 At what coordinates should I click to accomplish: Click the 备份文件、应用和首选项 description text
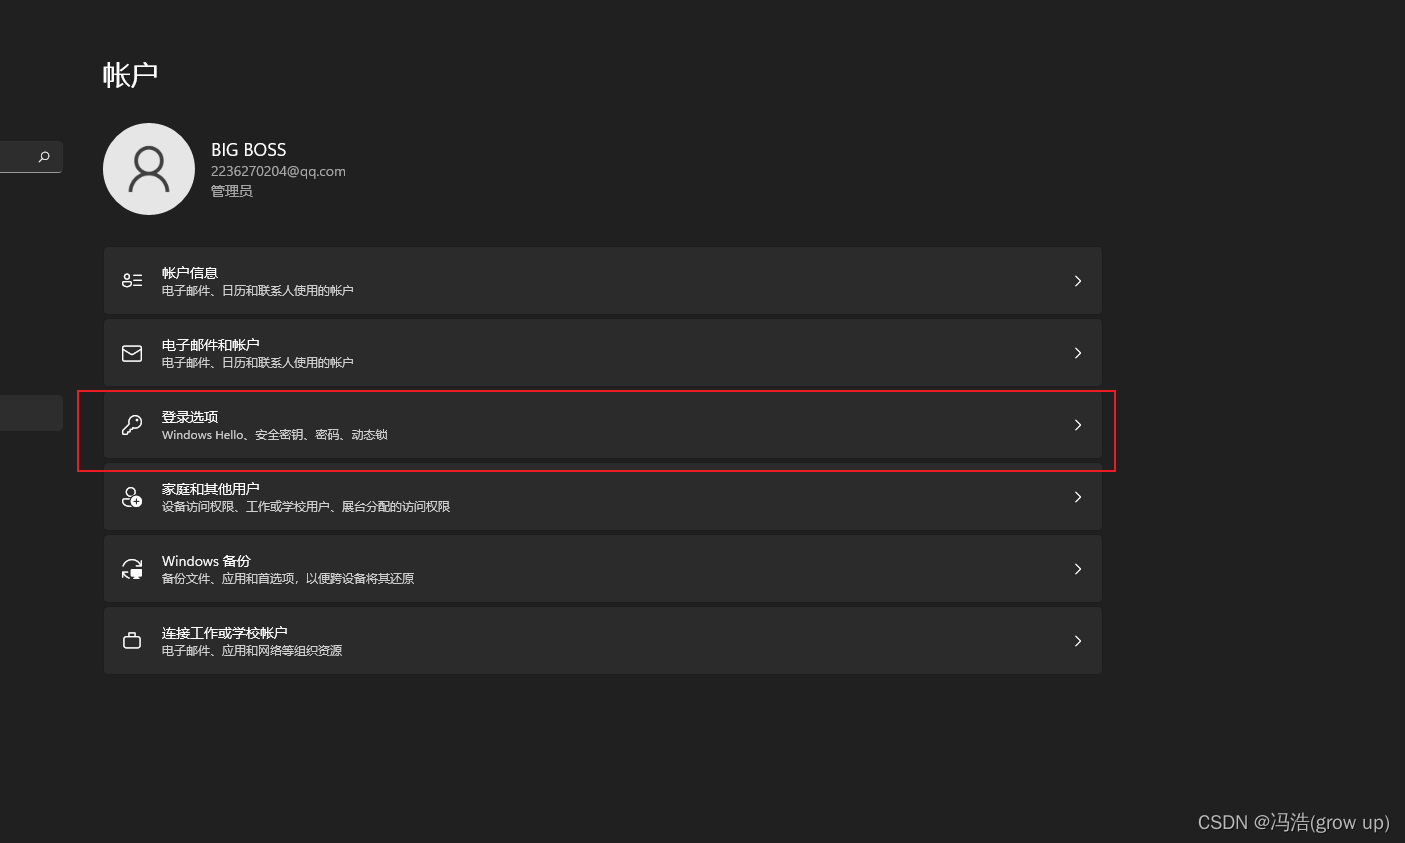pos(288,579)
